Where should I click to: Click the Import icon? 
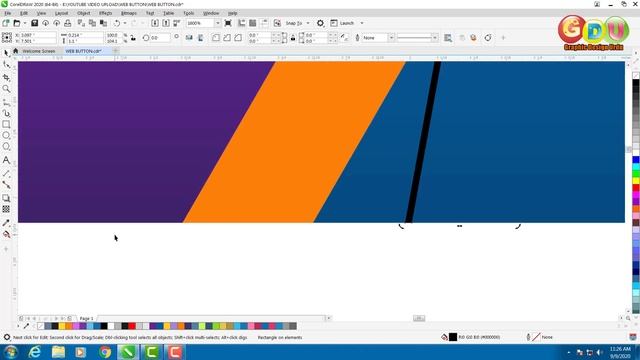pyautogui.click(x=155, y=23)
